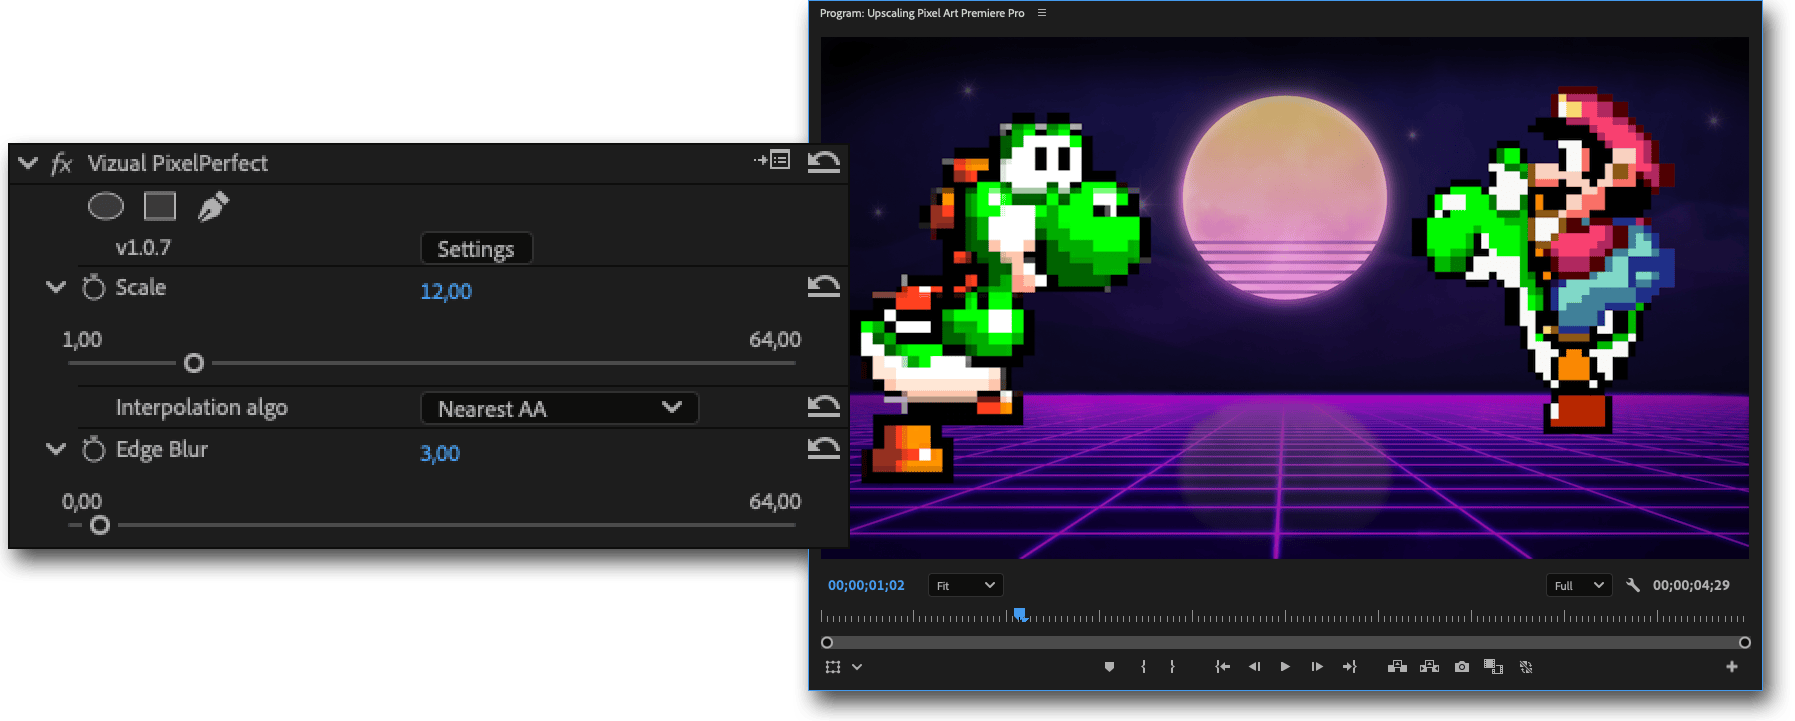Toggle the fx effect enable switch
The width and height of the screenshot is (1795, 721).
tap(62, 163)
